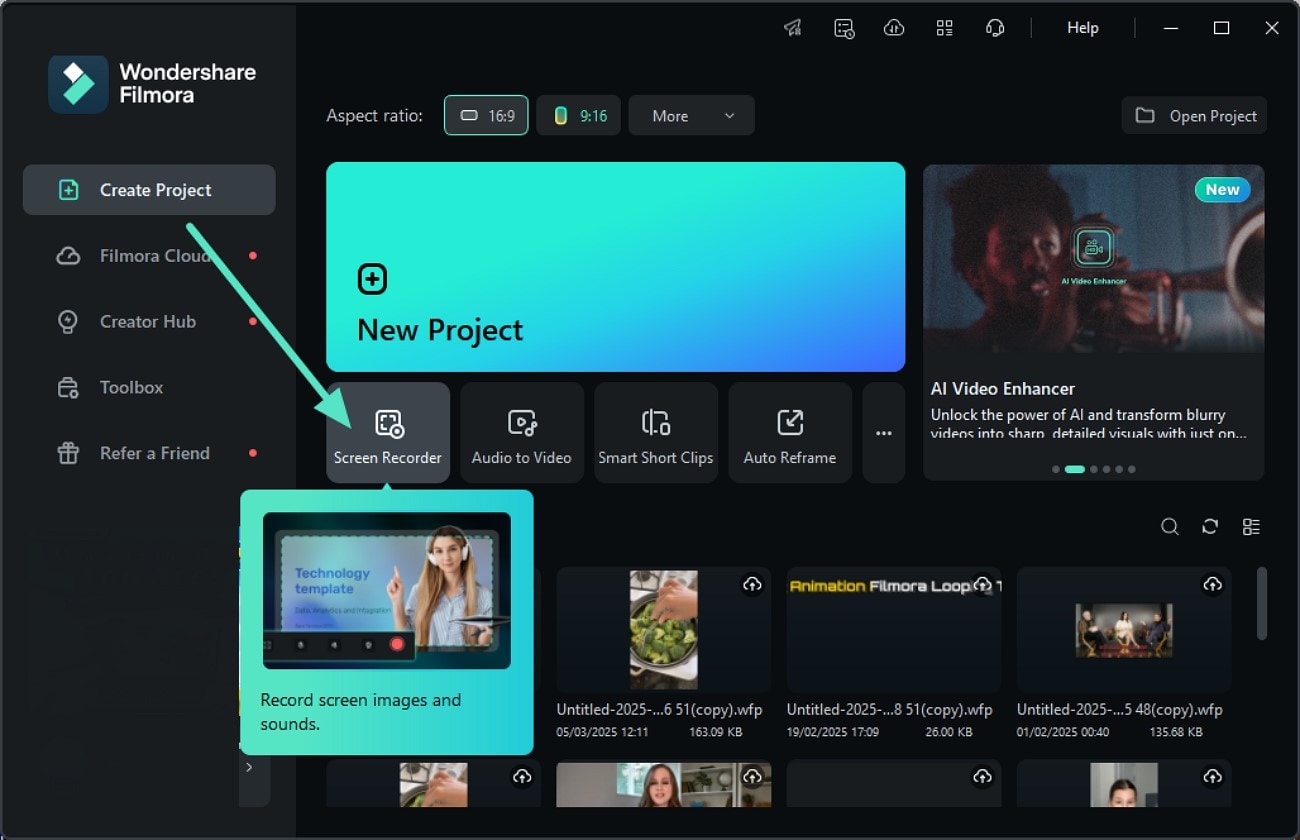Start a New Project
This screenshot has width=1300, height=840.
pyautogui.click(x=615, y=267)
